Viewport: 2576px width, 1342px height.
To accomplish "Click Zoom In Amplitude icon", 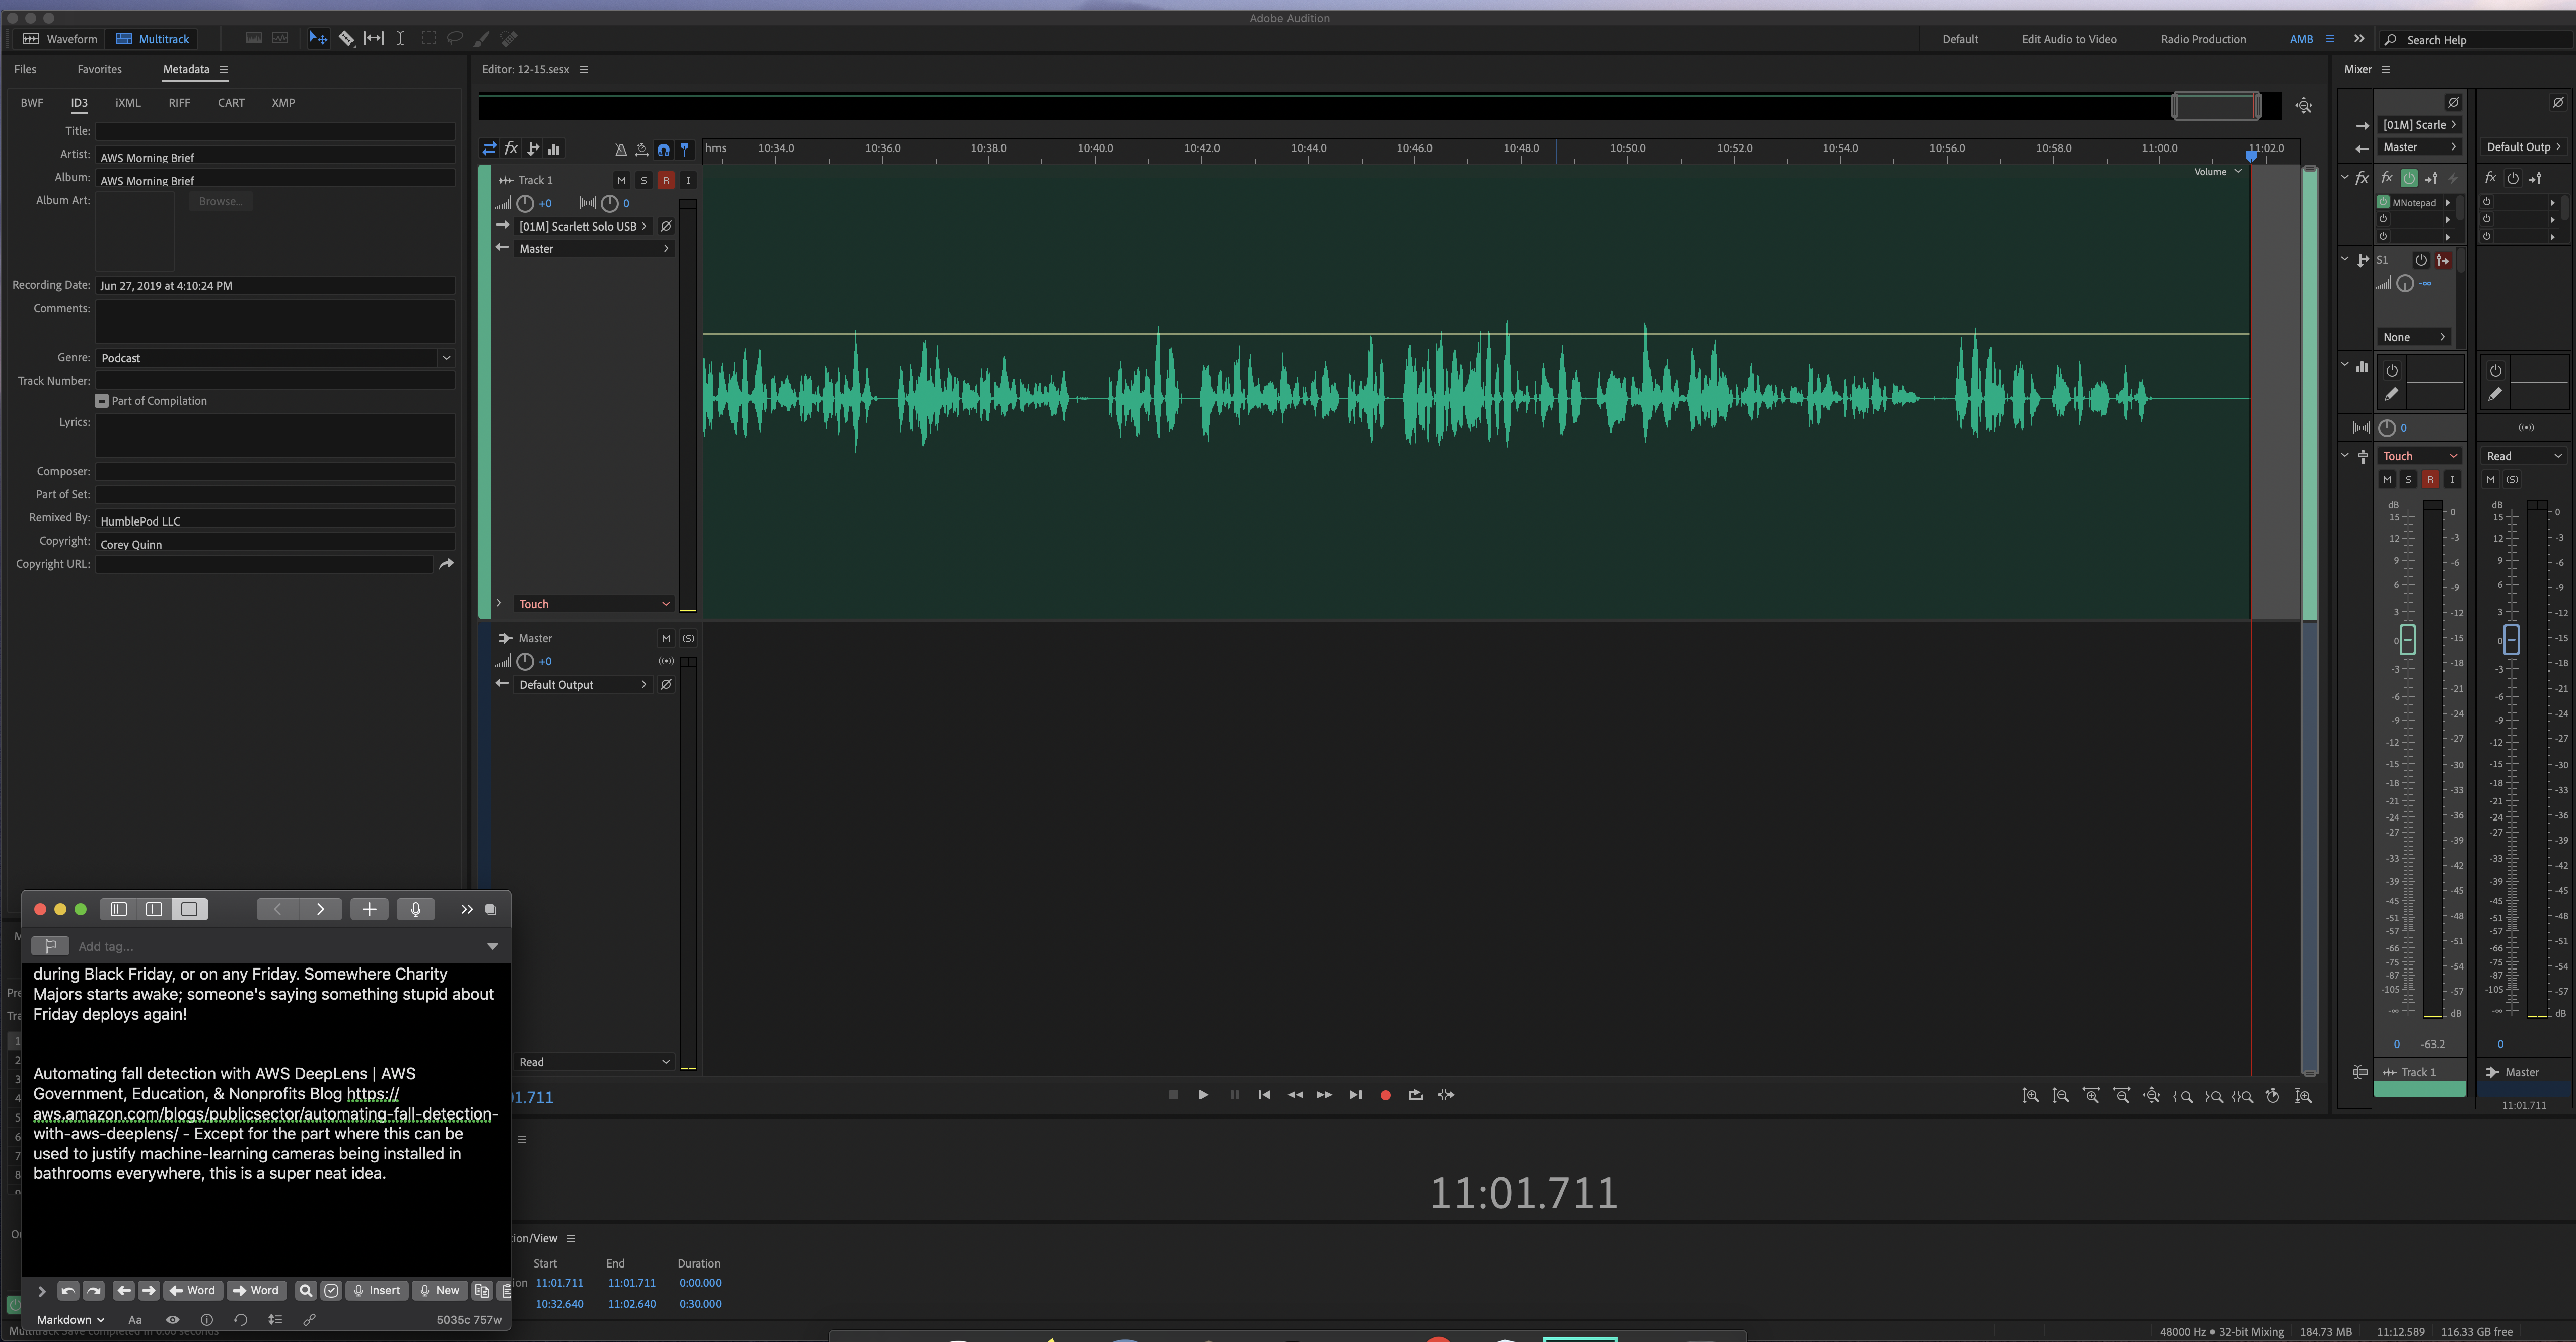I will pyautogui.click(x=2030, y=1096).
